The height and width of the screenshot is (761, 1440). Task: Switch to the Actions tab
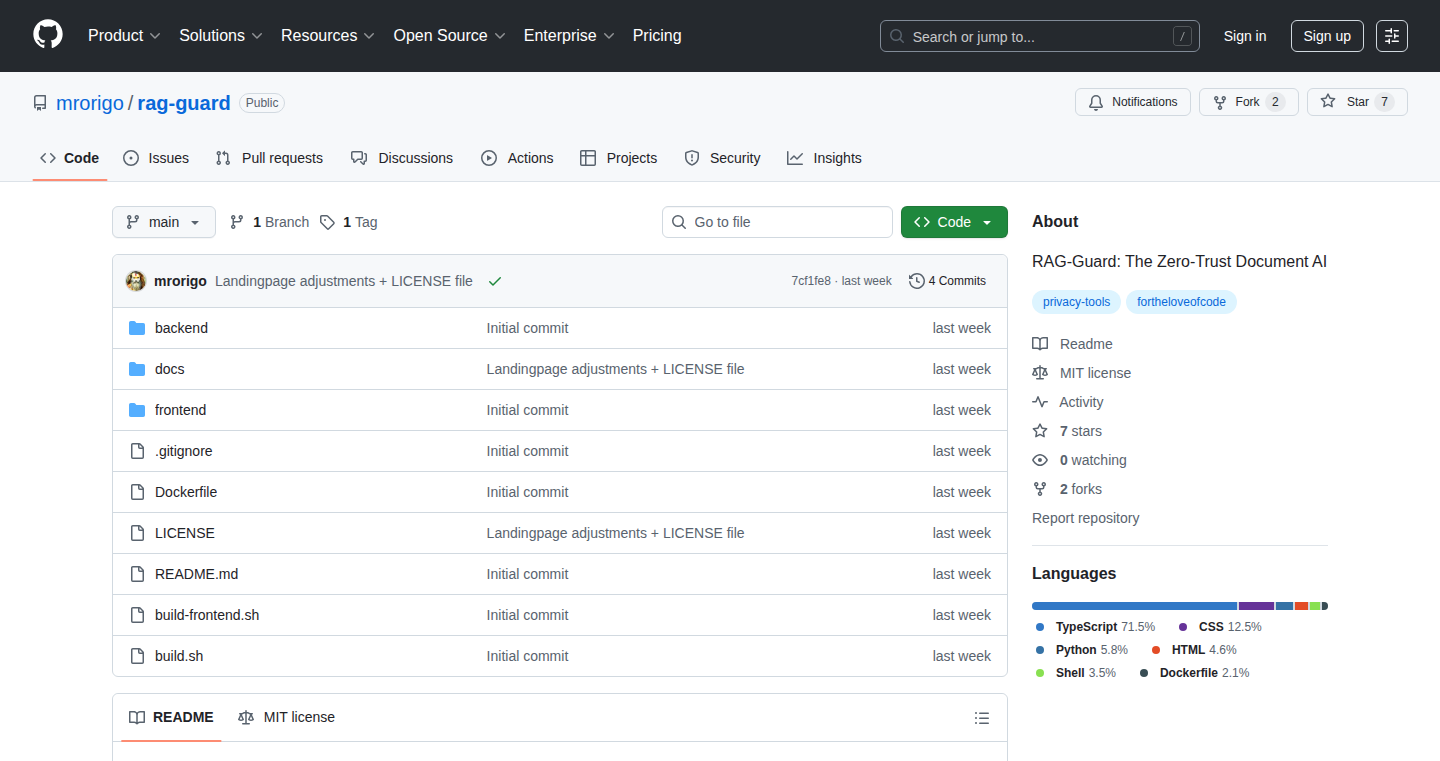coord(517,158)
